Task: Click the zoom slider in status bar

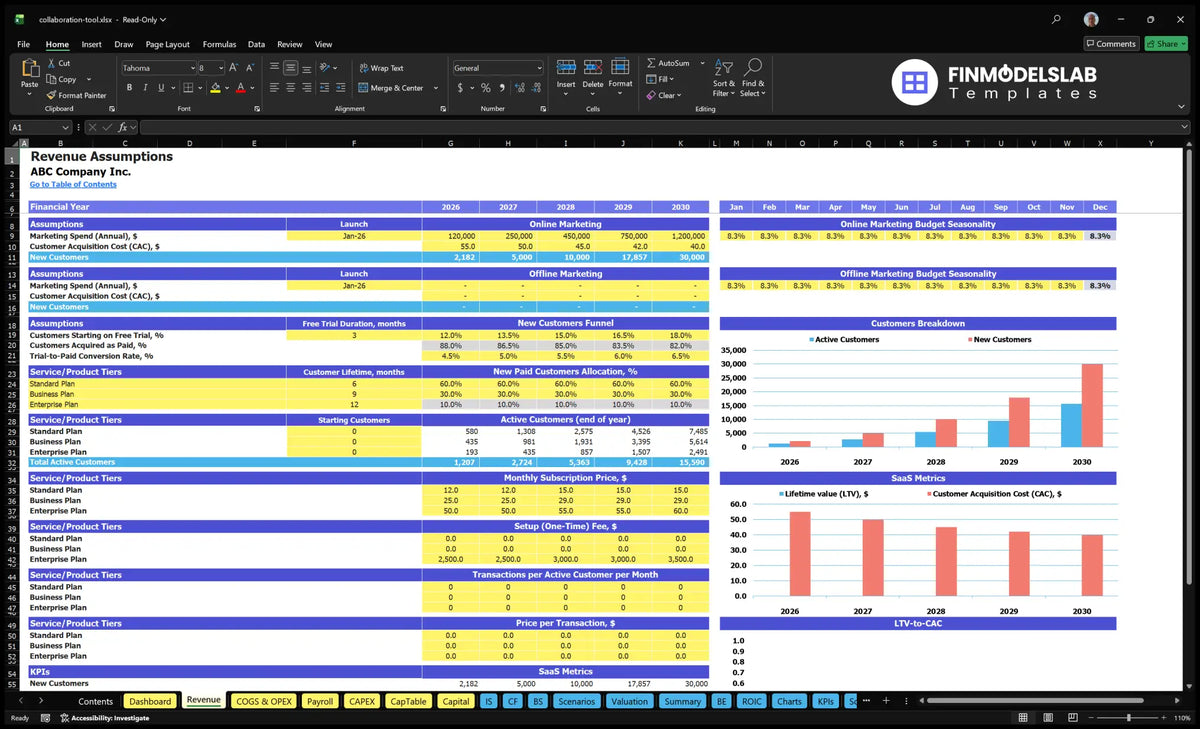Action: tap(1129, 718)
